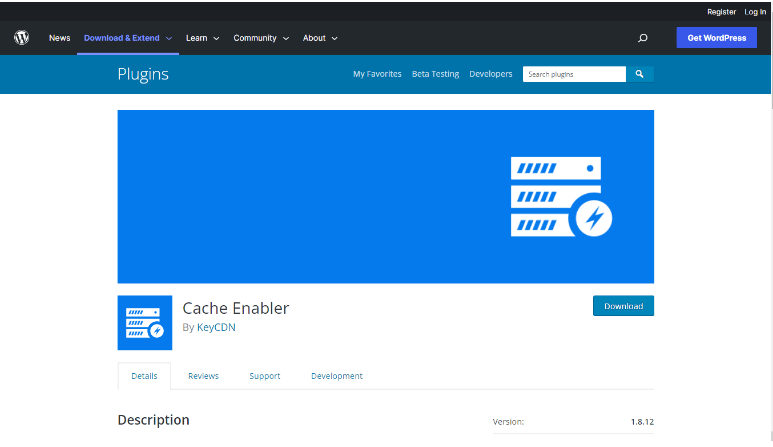Open the Developers link
This screenshot has height=447, width=773.
click(491, 74)
